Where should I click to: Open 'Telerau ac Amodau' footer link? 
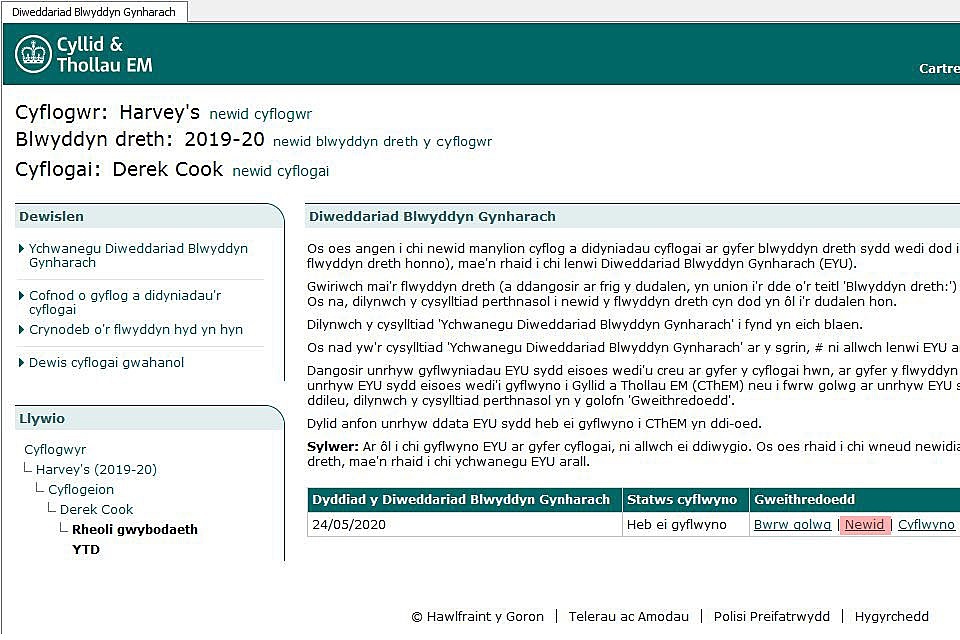coord(628,616)
